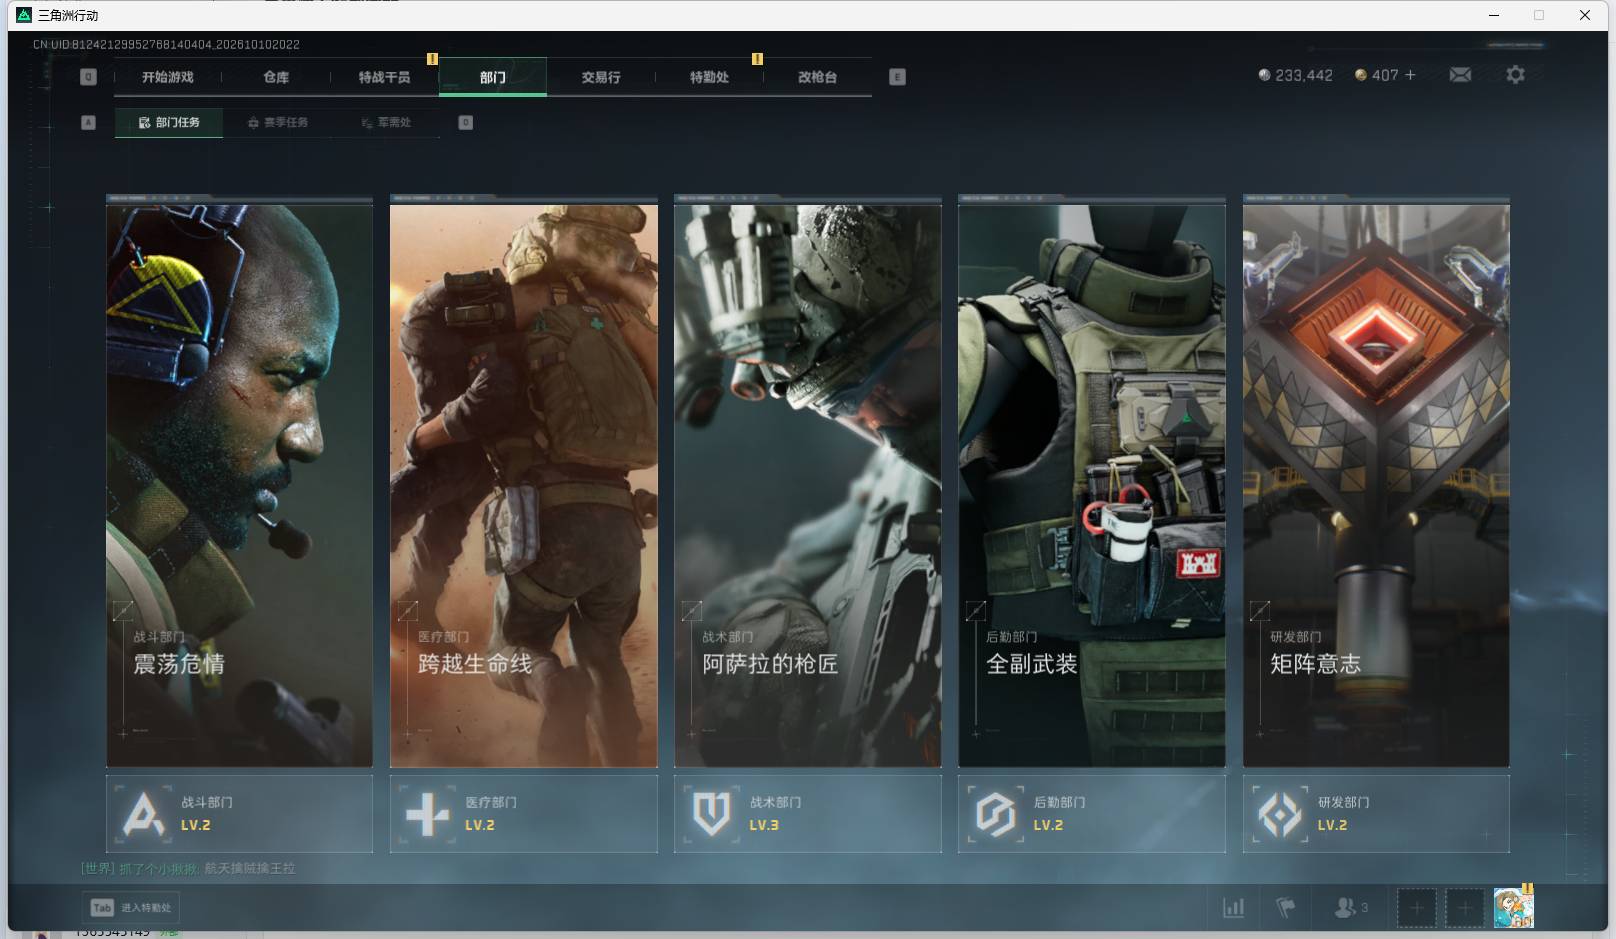Open the mail inbox envelope icon
This screenshot has height=939, width=1616.
click(x=1460, y=75)
